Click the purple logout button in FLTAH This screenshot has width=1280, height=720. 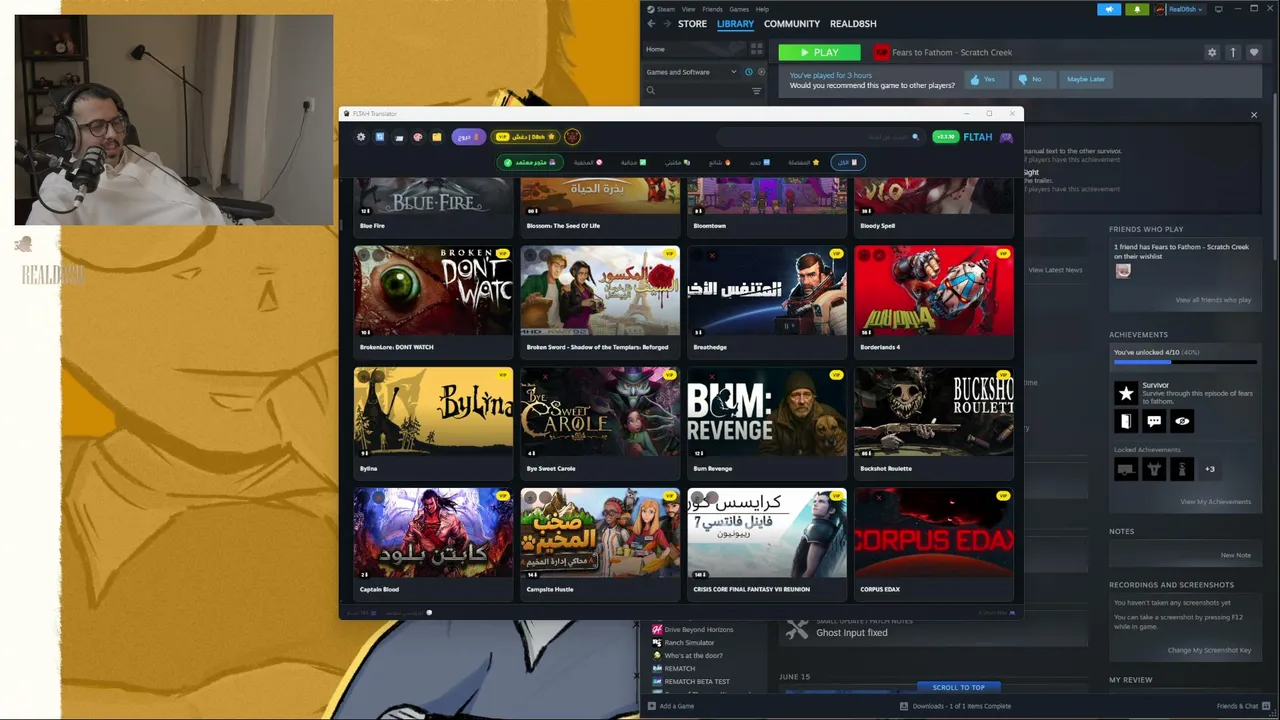[x=469, y=137]
